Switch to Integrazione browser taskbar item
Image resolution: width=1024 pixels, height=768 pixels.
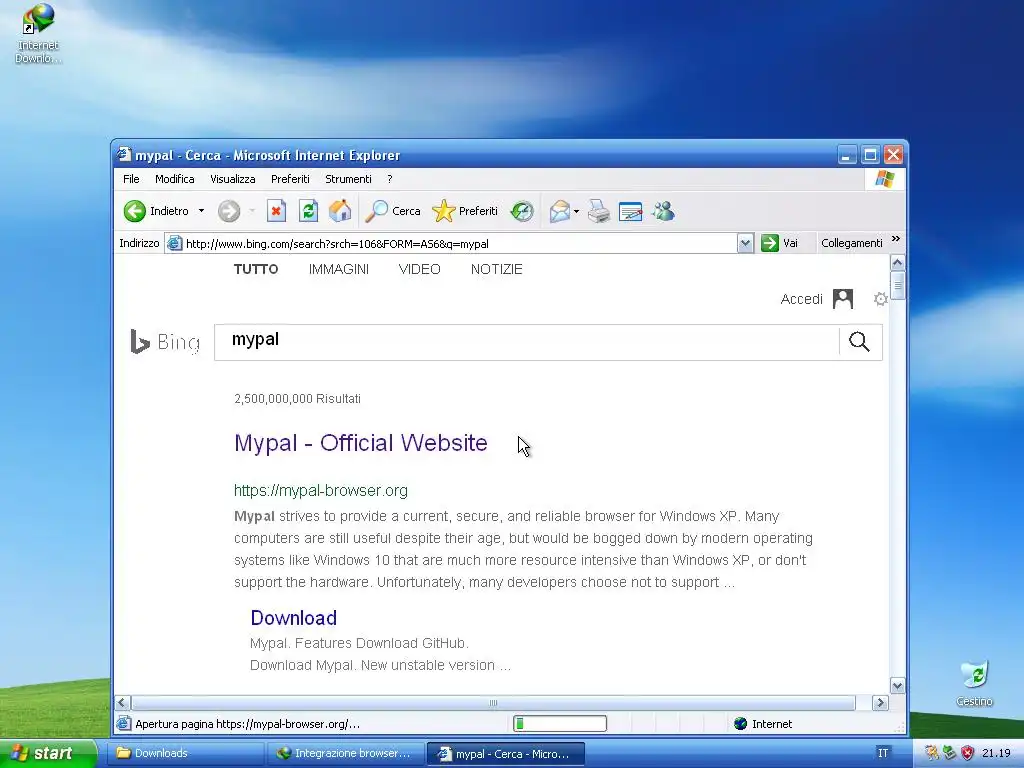coord(345,754)
